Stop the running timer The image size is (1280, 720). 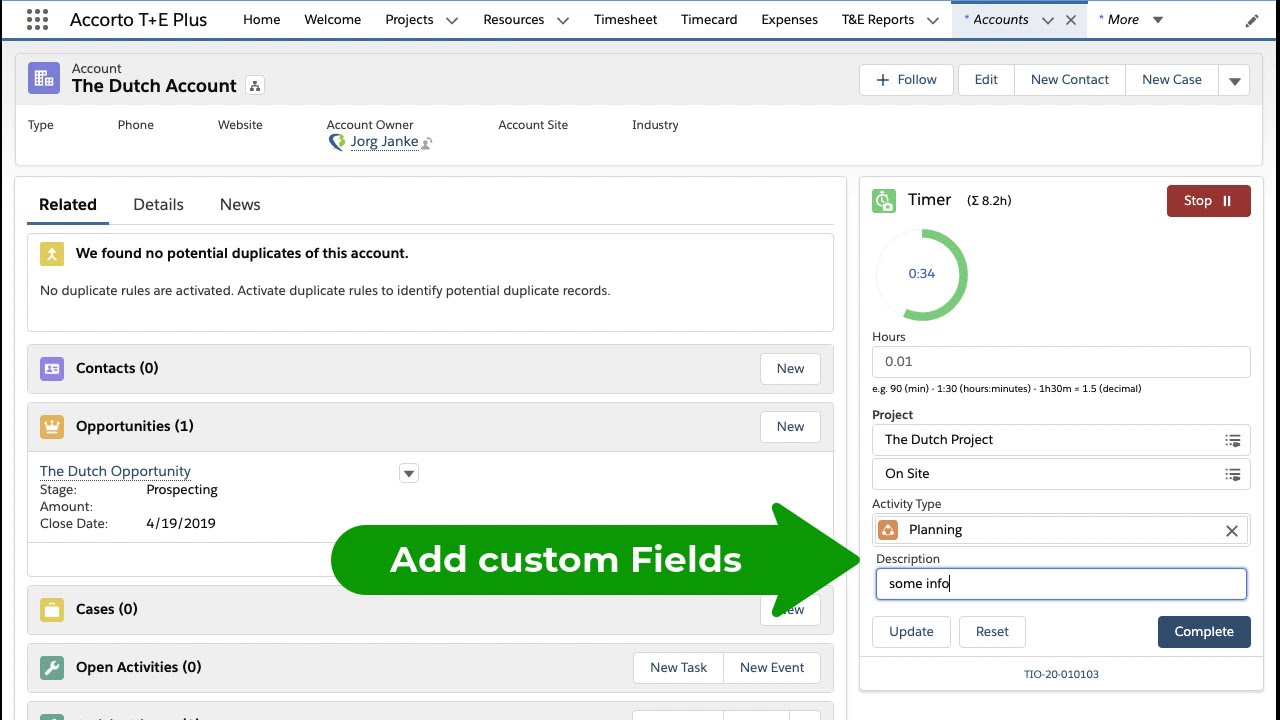1208,201
